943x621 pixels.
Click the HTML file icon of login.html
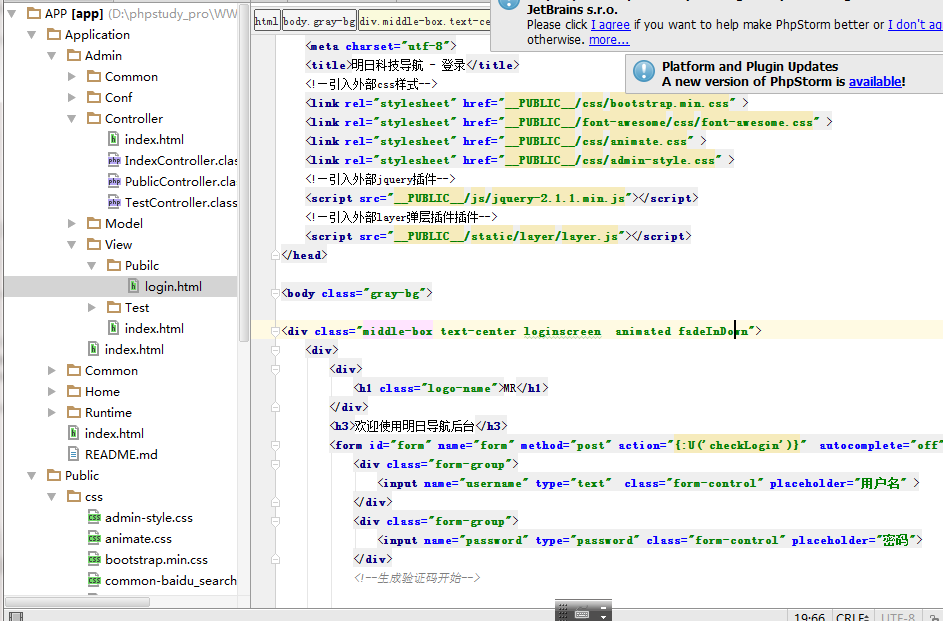(x=134, y=287)
